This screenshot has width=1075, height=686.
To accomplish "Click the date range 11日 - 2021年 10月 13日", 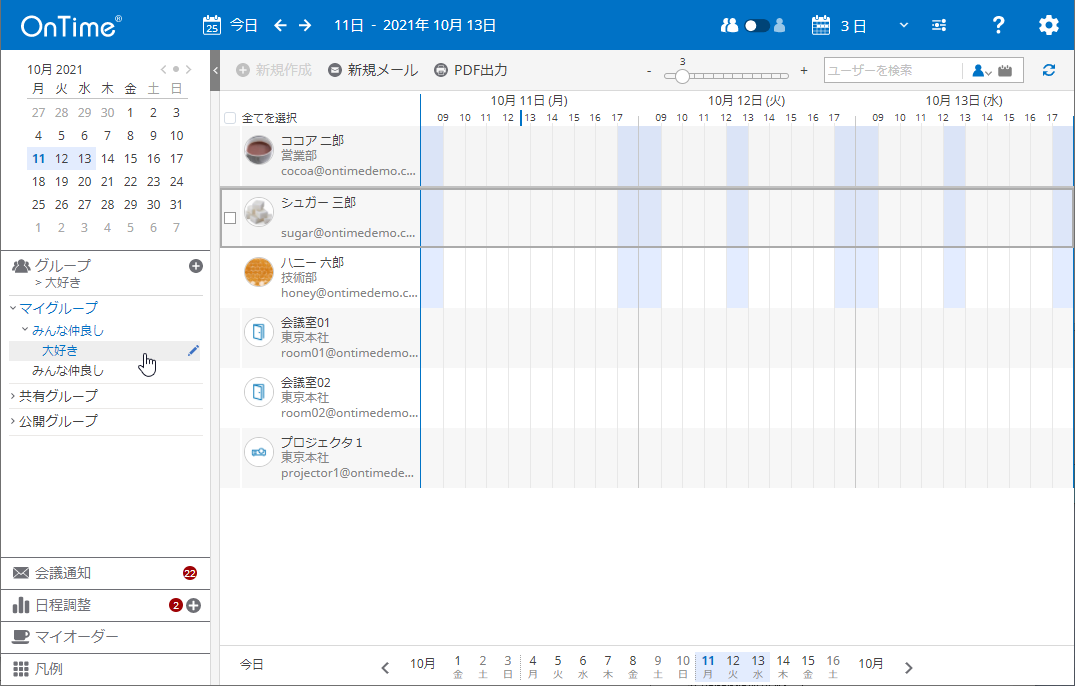I will 415,25.
